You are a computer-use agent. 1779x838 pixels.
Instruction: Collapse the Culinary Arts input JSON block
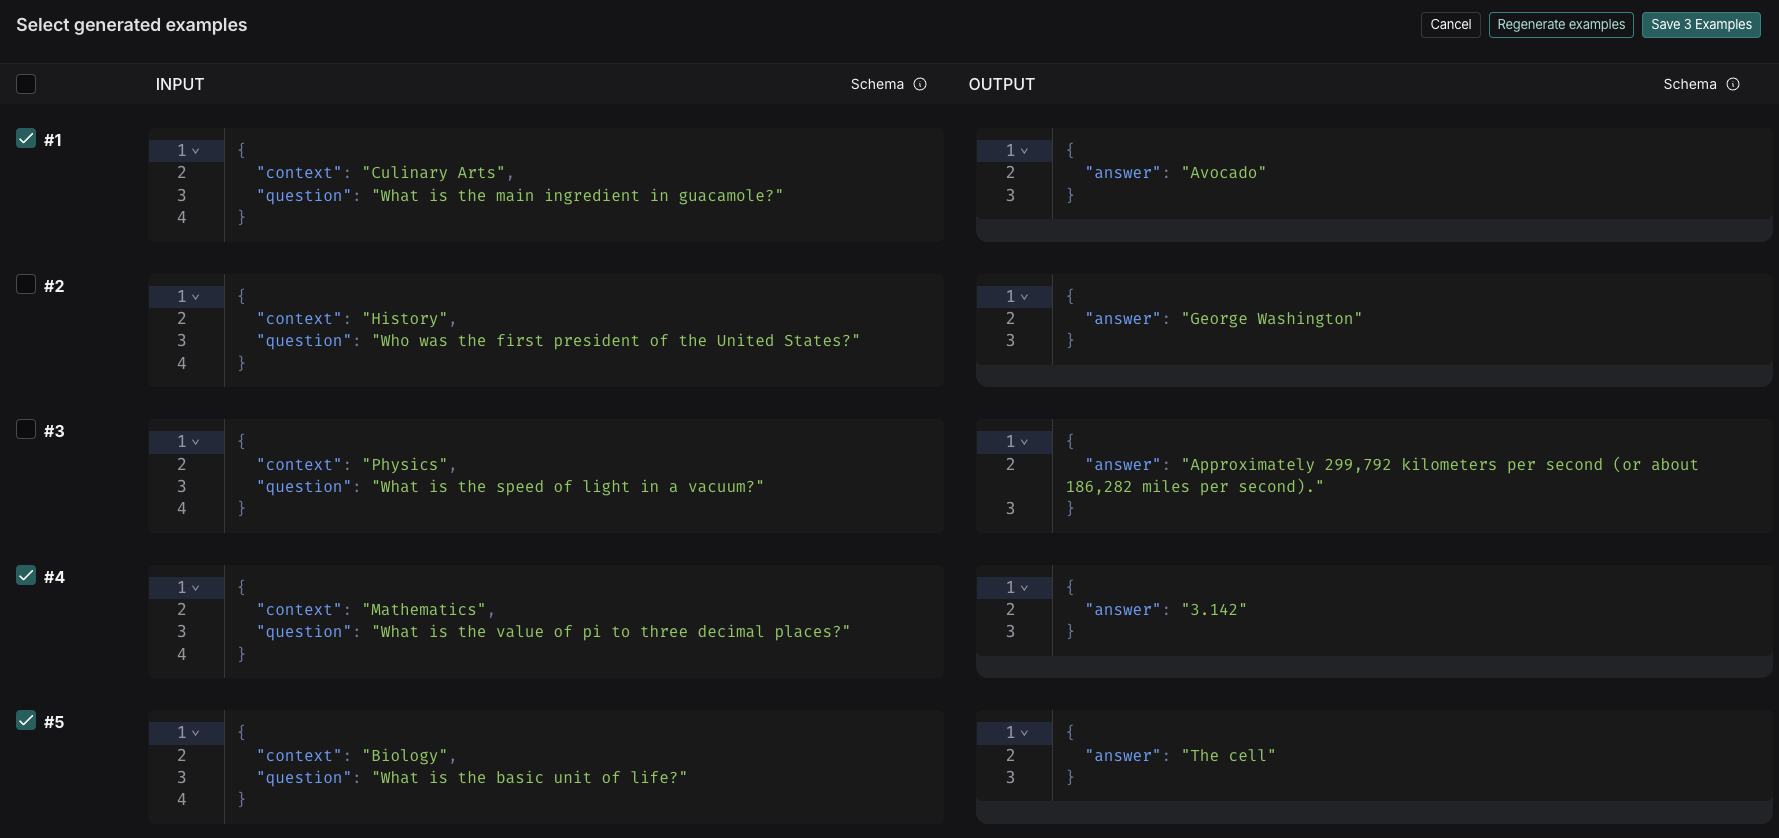pos(196,151)
